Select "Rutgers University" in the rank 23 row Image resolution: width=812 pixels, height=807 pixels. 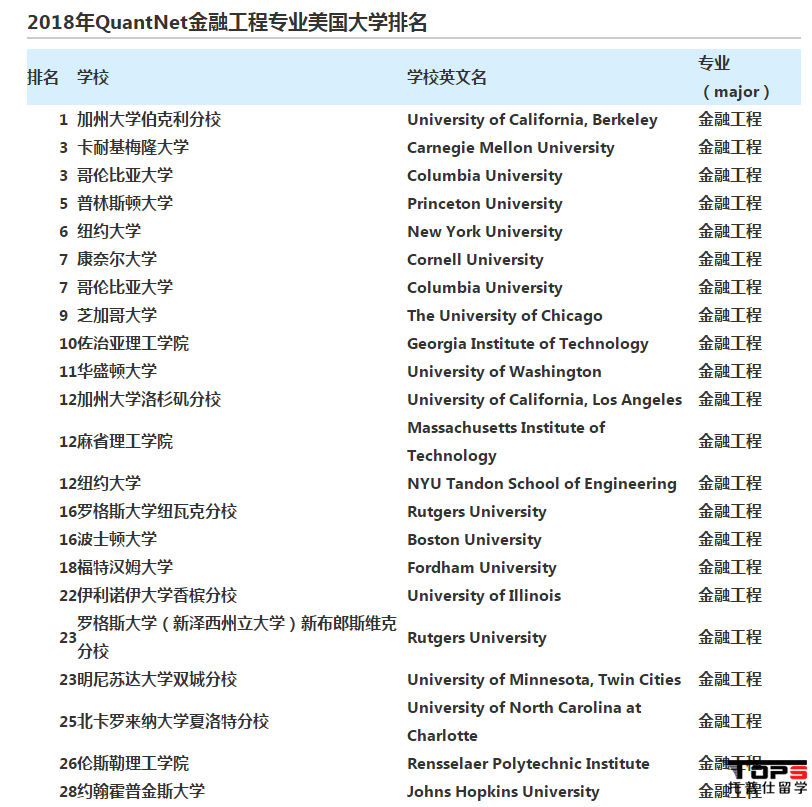point(476,637)
